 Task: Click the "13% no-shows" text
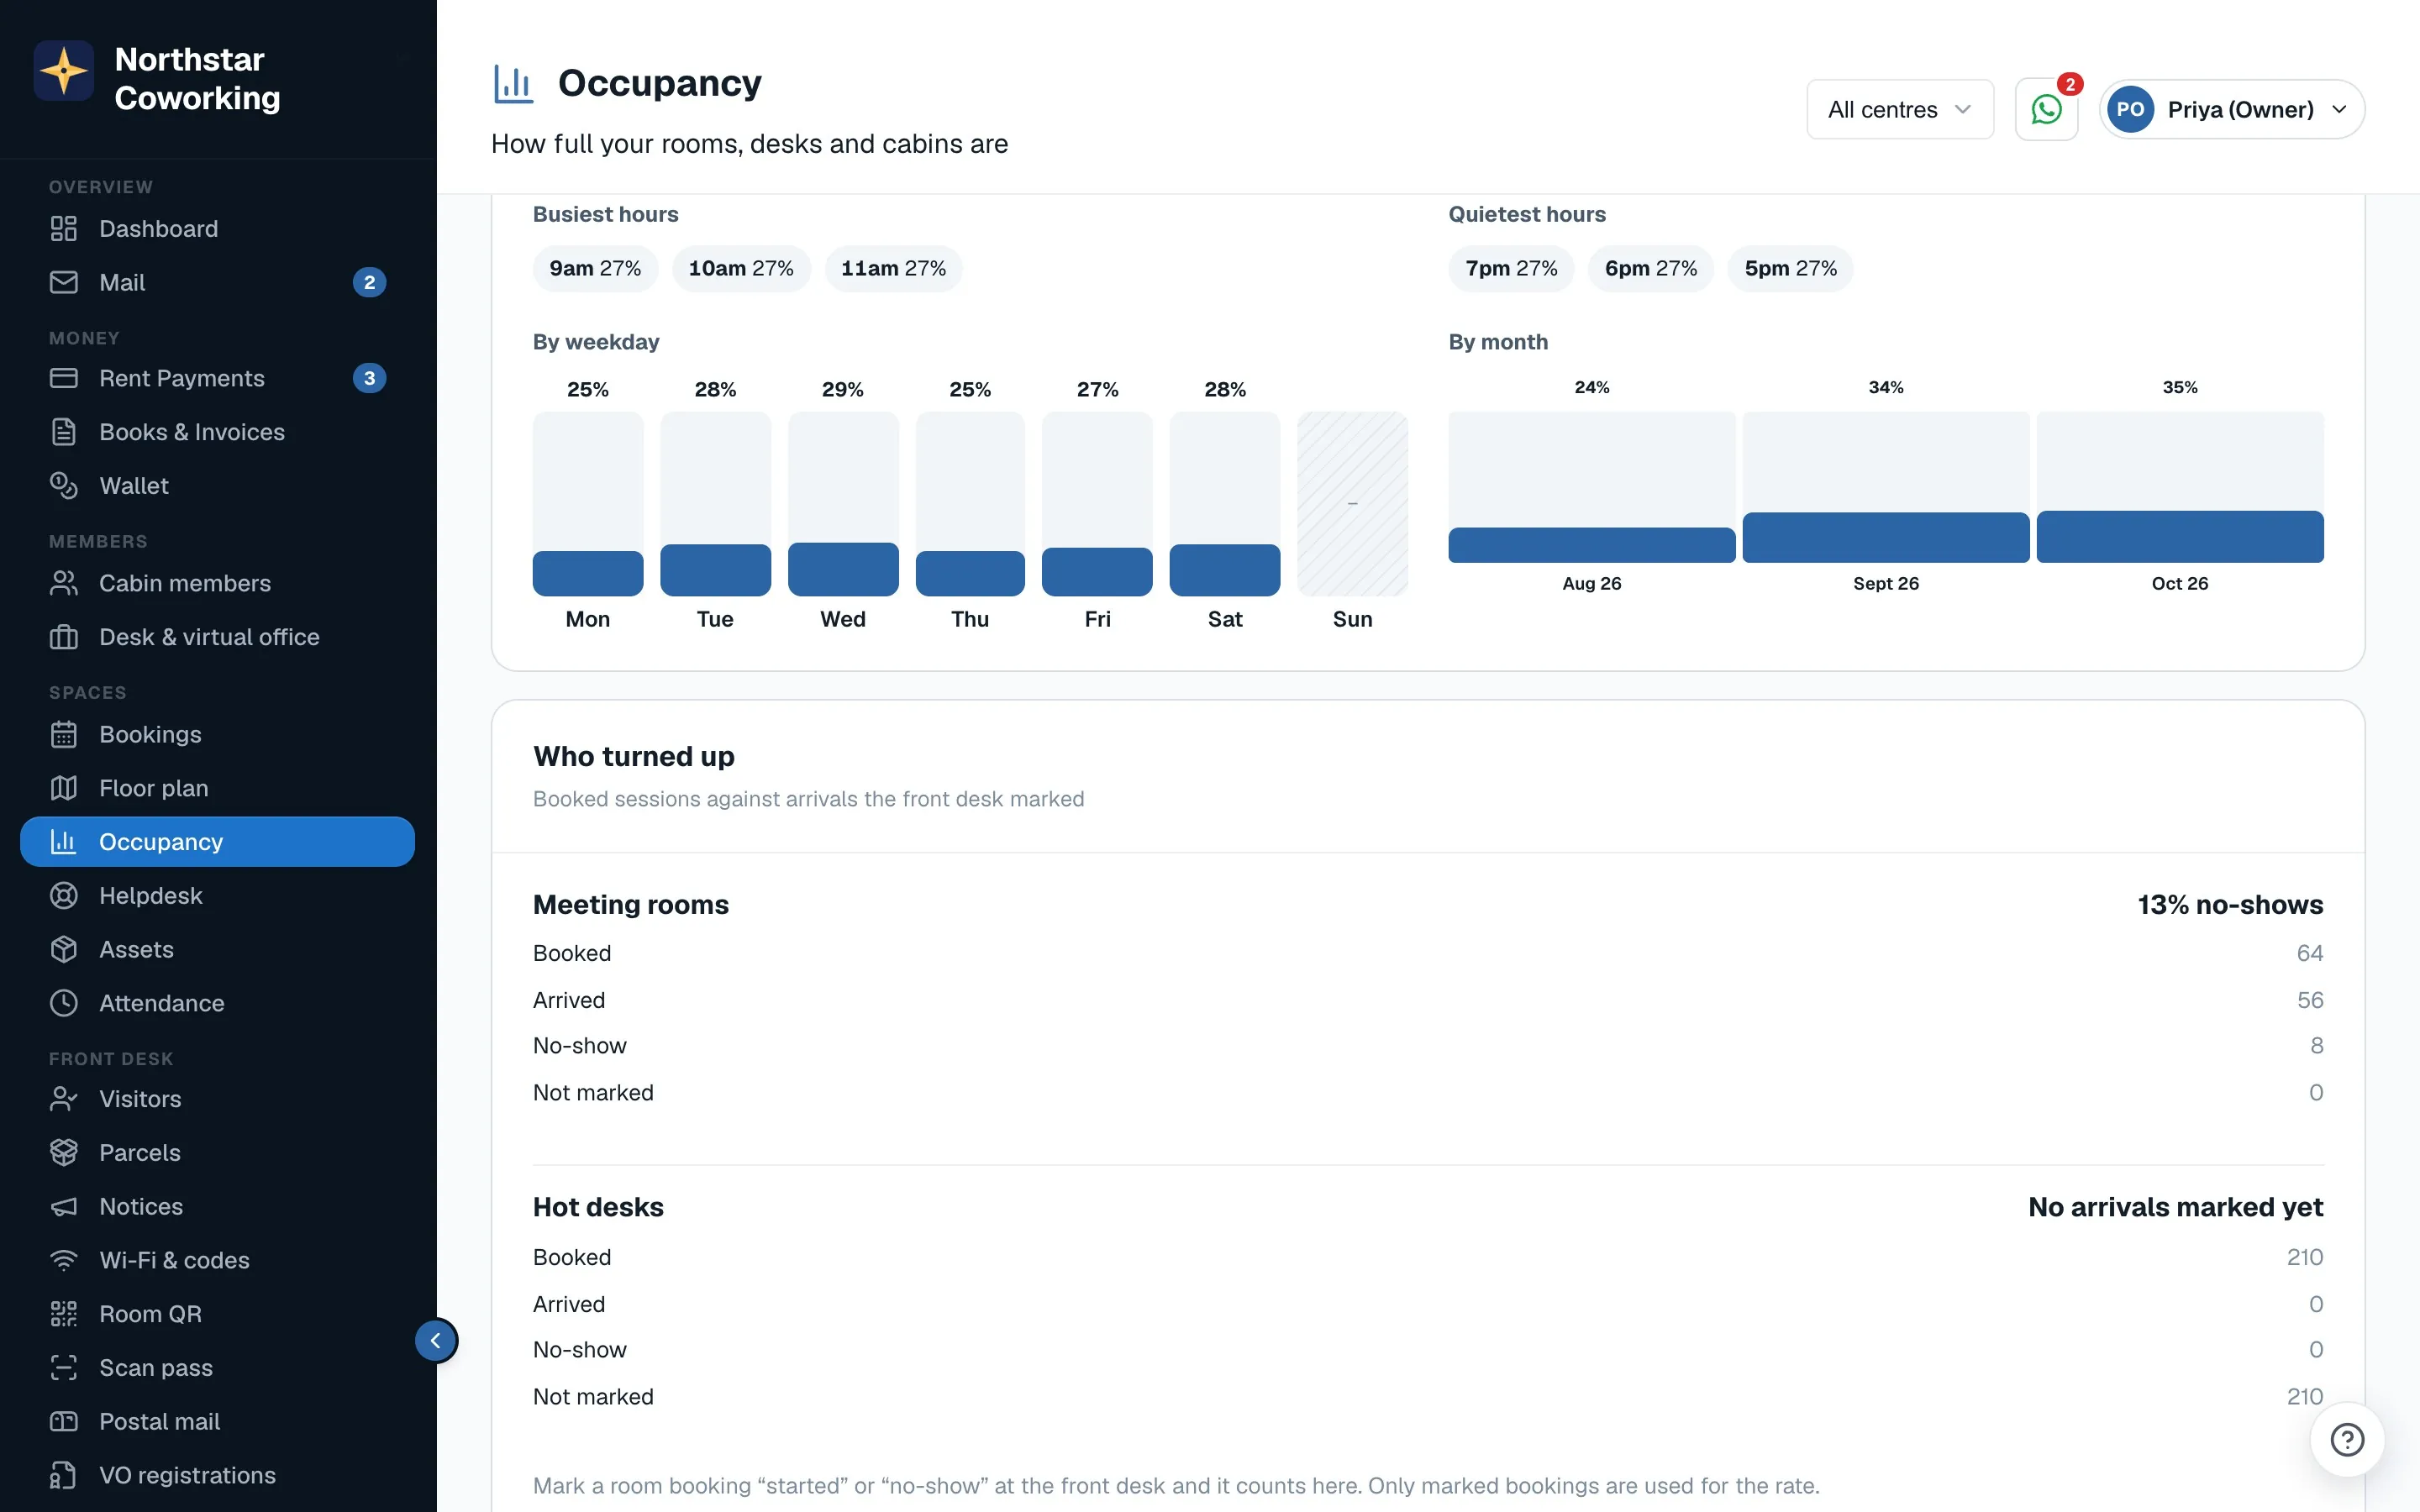[2230, 905]
